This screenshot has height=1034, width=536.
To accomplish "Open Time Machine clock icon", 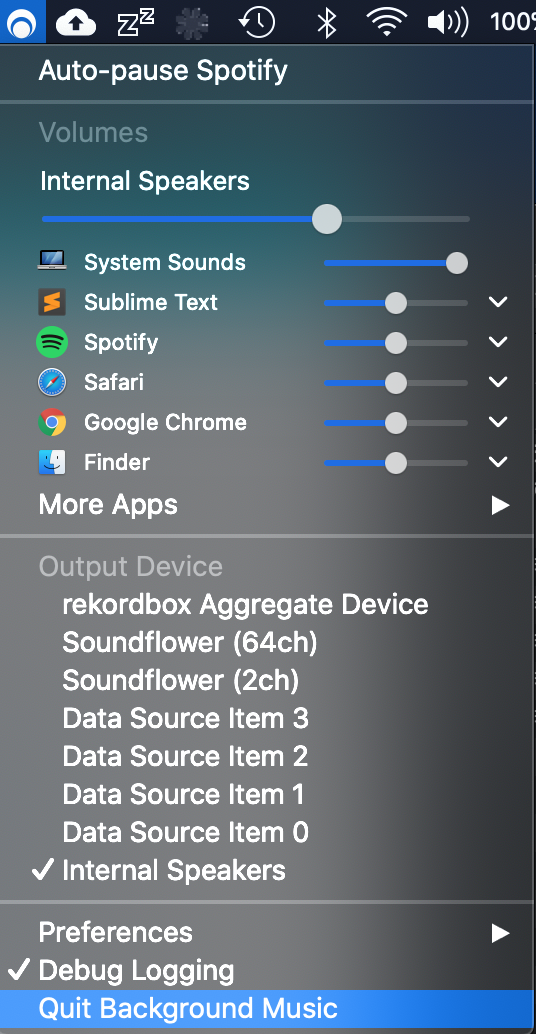I will (256, 22).
